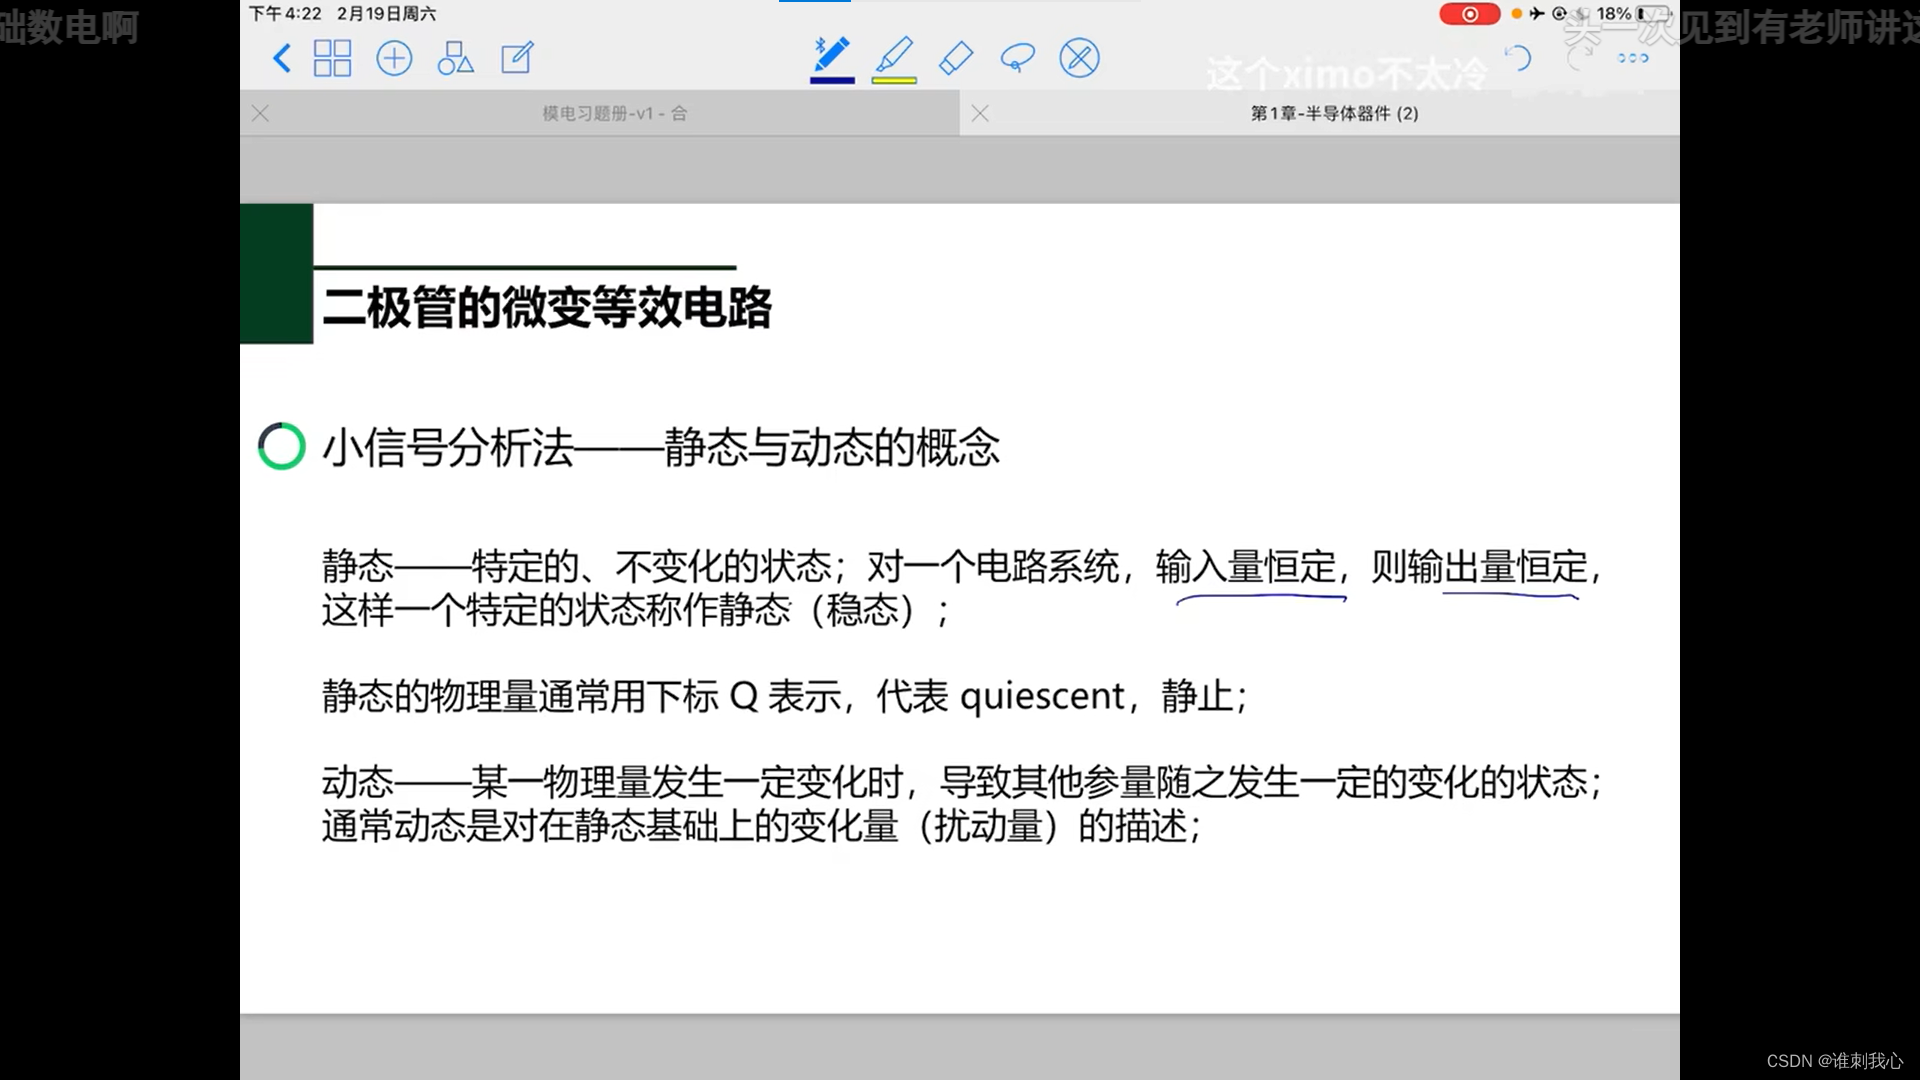Image resolution: width=1920 pixels, height=1080 pixels.
Task: Close the 第1章-半导体器件 (2) tab
Action: pos(980,113)
